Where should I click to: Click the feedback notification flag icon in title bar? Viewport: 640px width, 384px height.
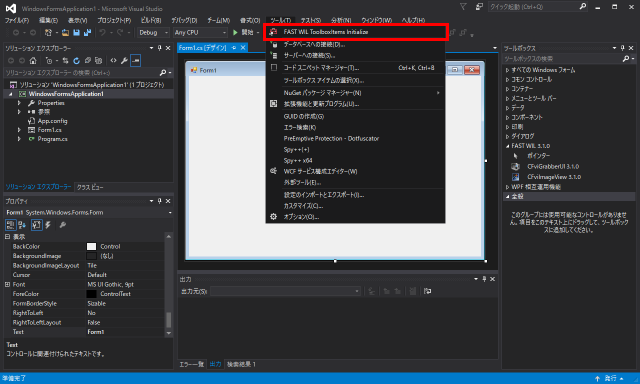point(463,7)
